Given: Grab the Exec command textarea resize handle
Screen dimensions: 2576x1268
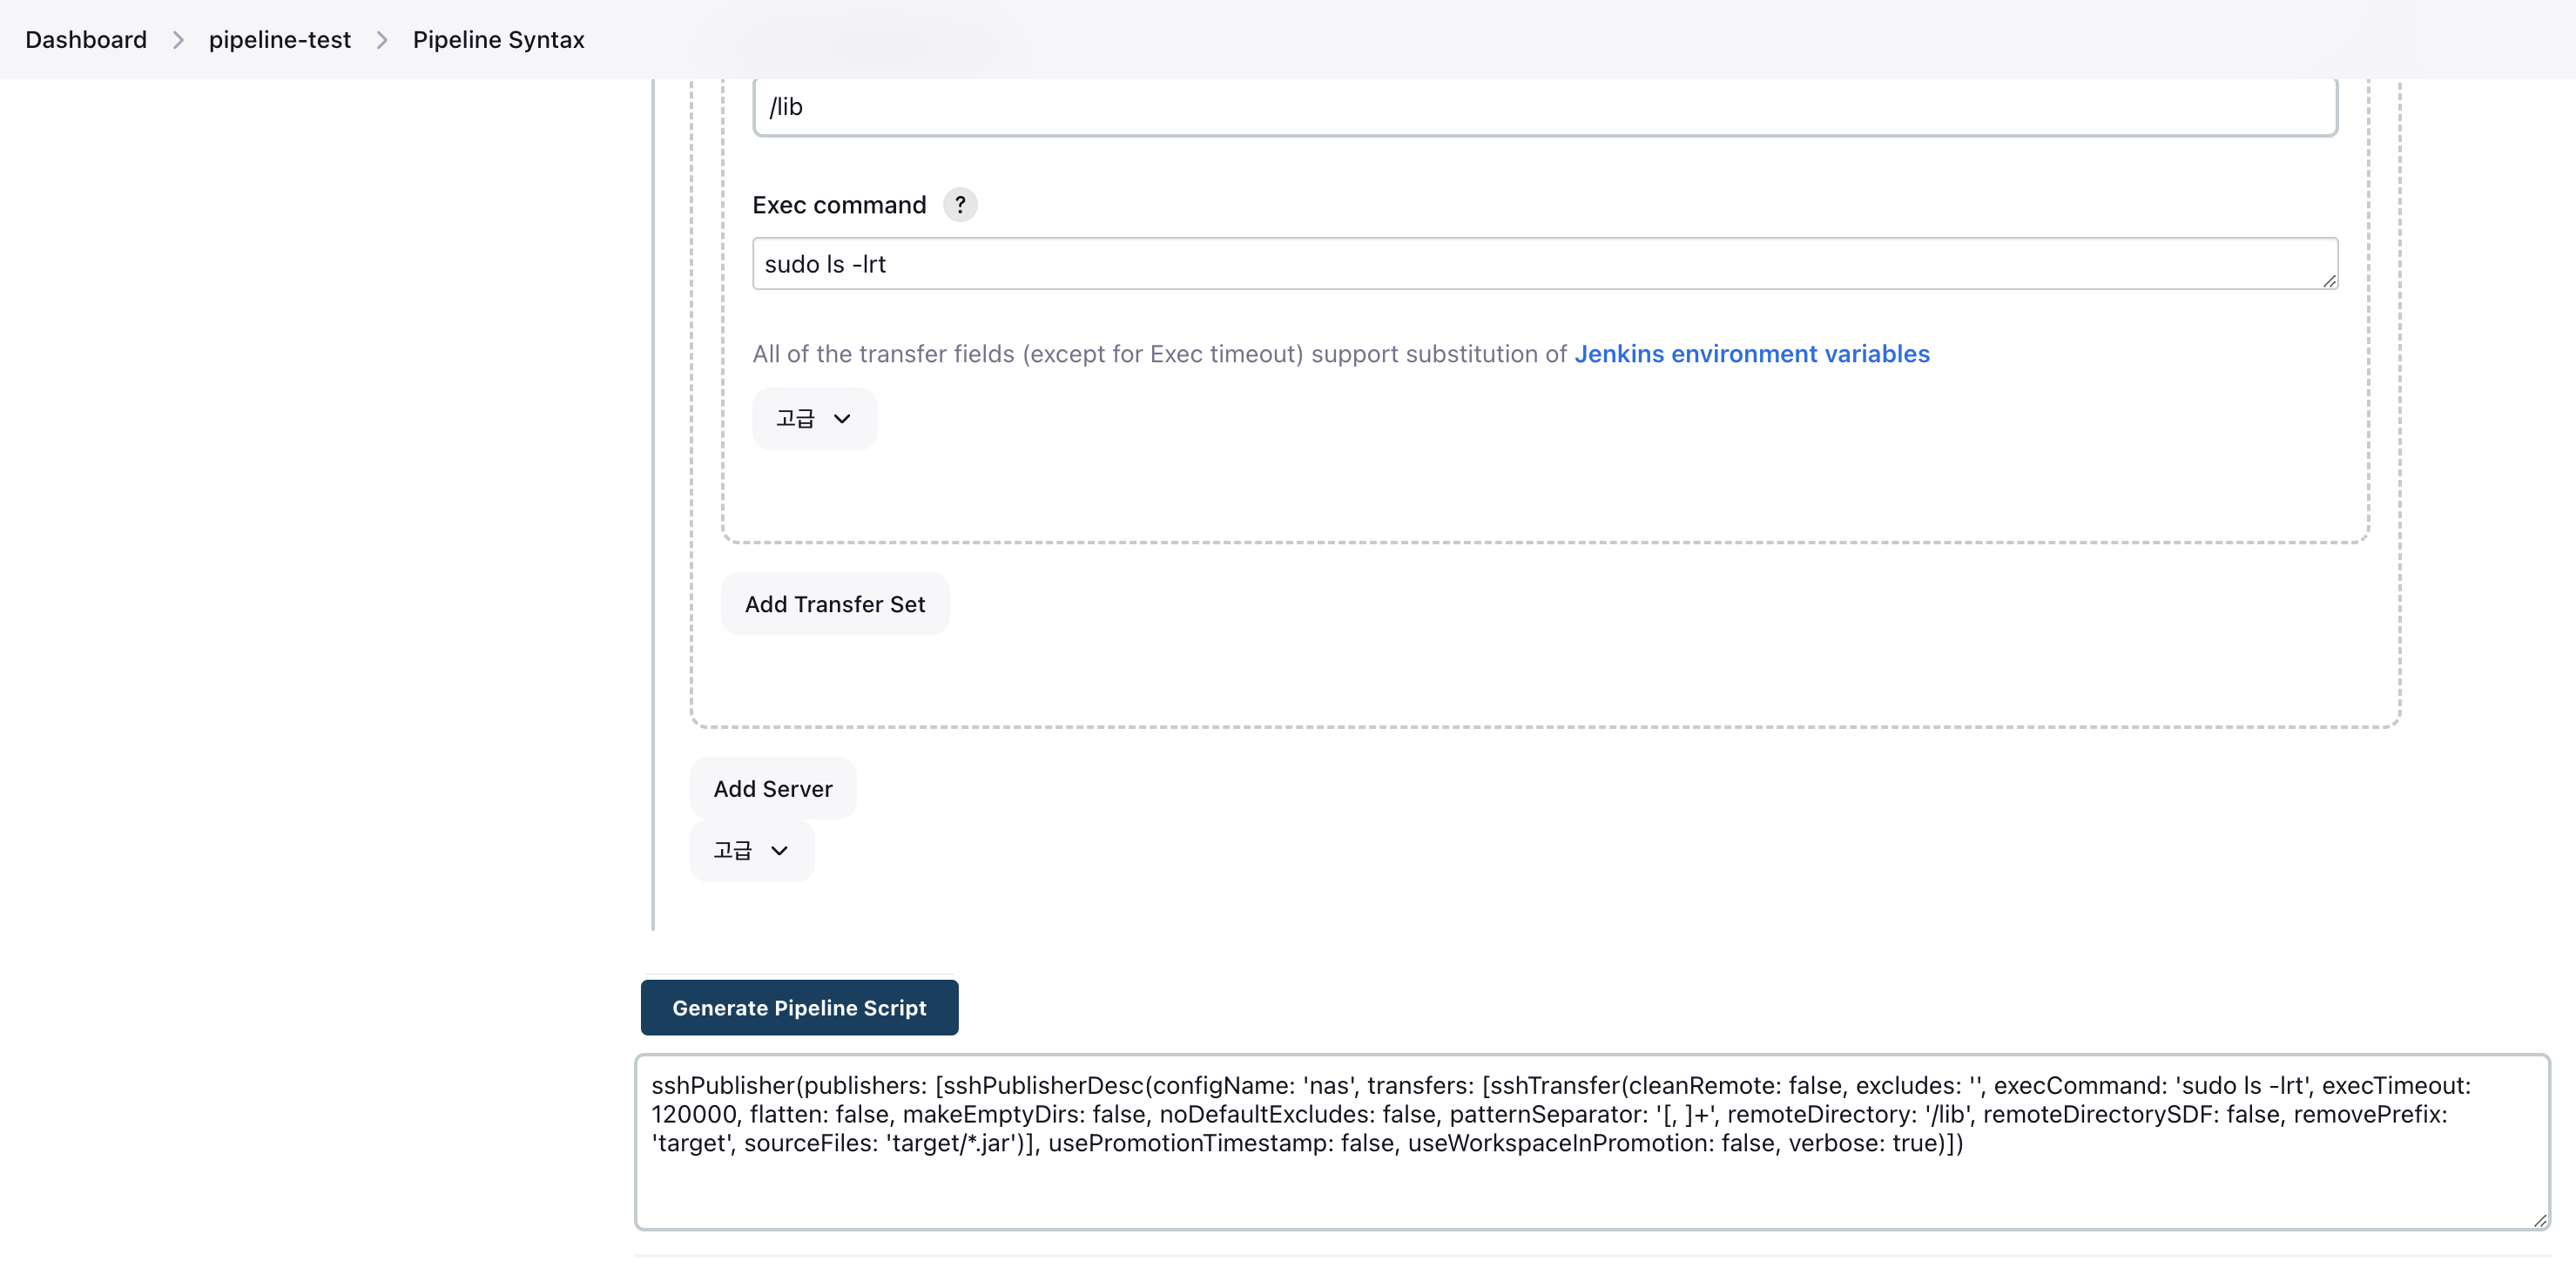Looking at the screenshot, I should click(x=2329, y=281).
